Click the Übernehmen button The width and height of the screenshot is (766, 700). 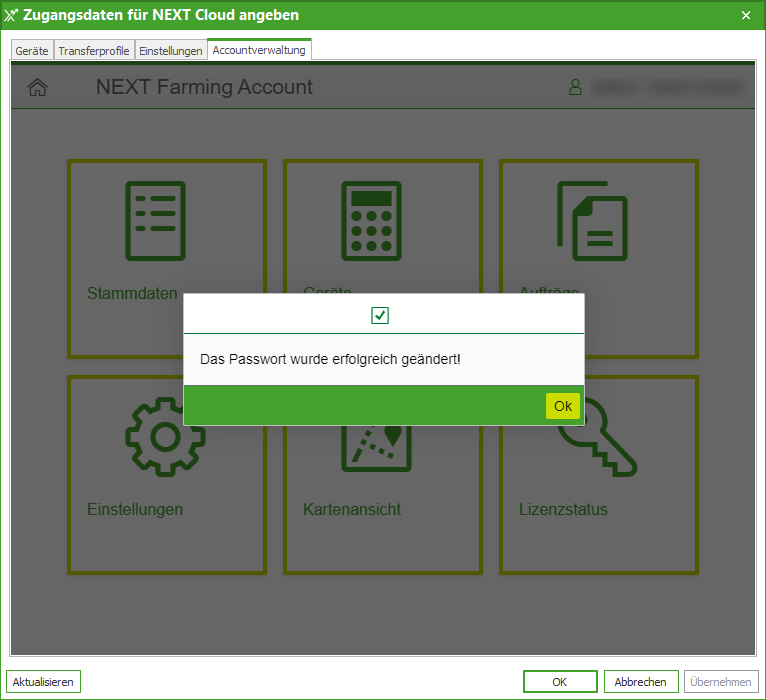721,682
